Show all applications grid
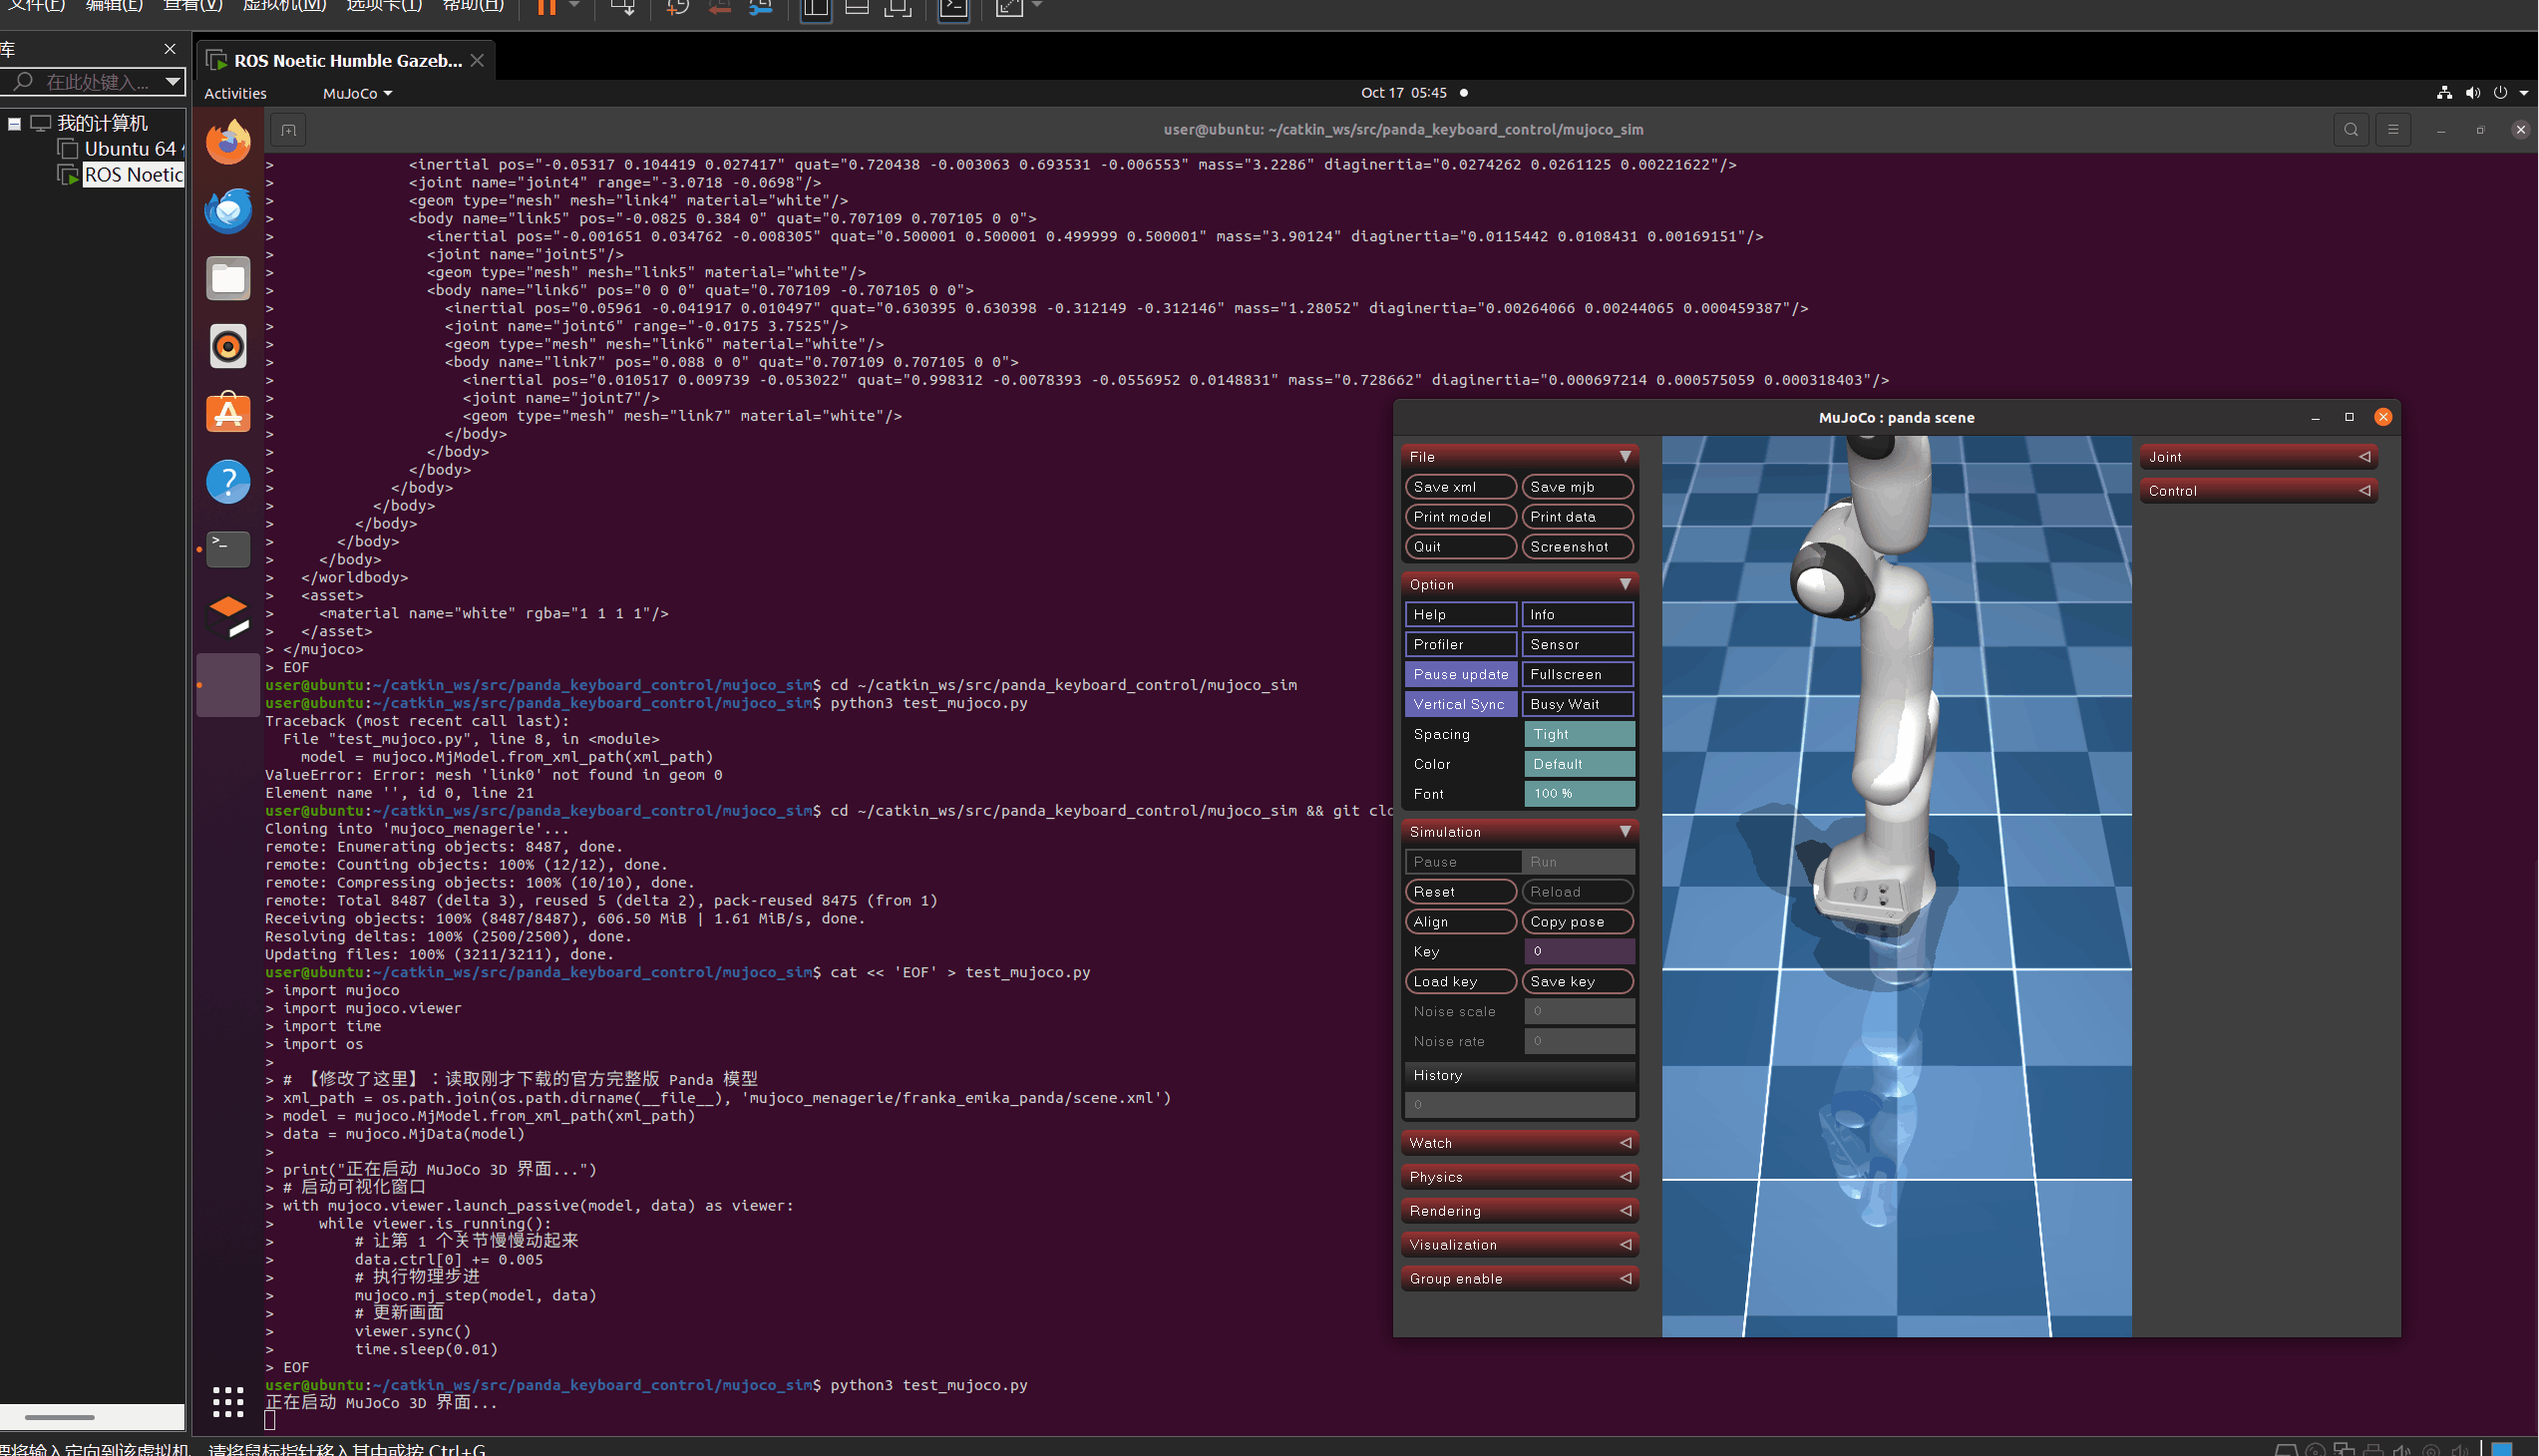 point(228,1401)
